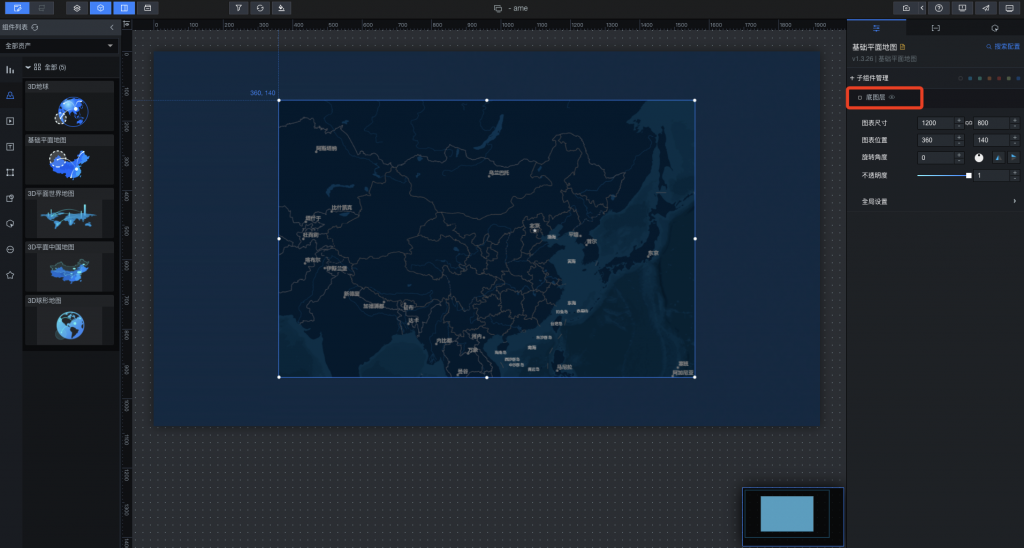1024x548 pixels.
Task: Click the publish paper-plane icon
Action: [x=985, y=8]
